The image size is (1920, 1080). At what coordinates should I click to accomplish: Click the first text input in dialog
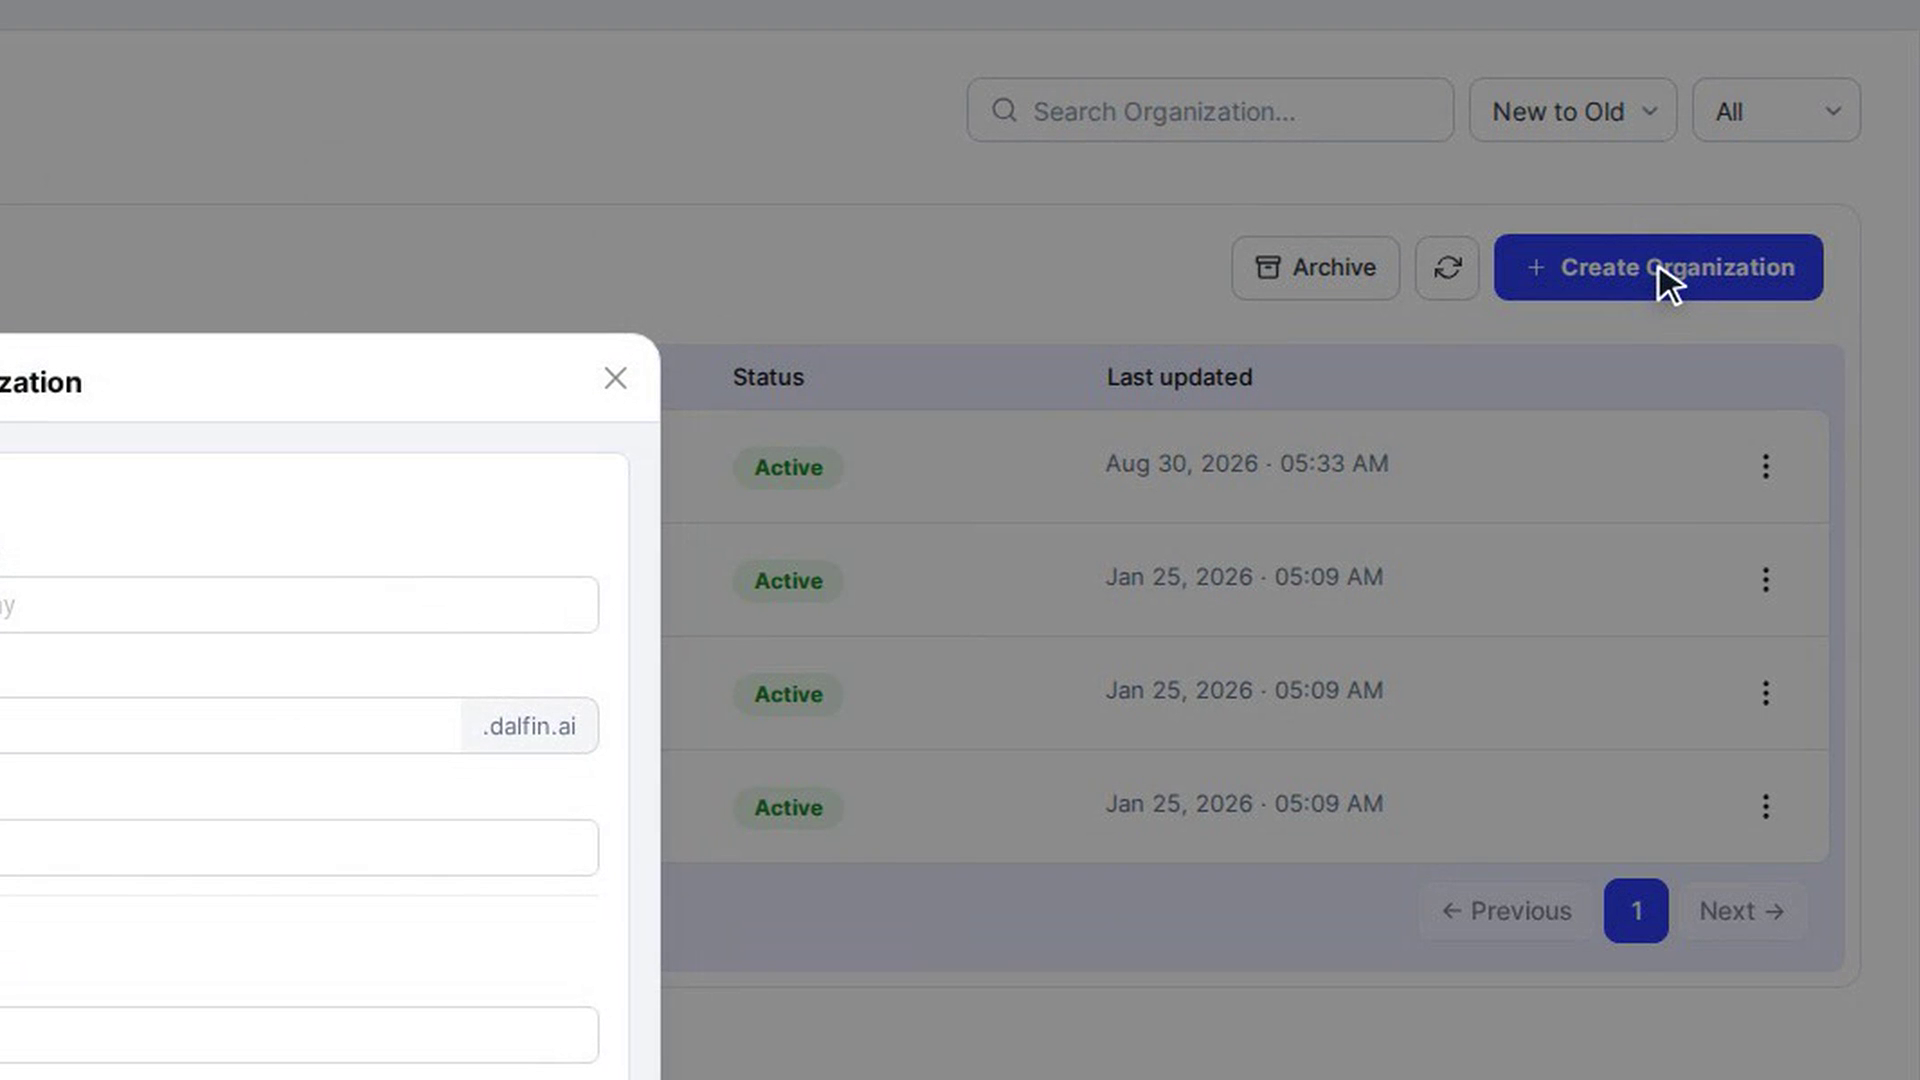tap(299, 605)
